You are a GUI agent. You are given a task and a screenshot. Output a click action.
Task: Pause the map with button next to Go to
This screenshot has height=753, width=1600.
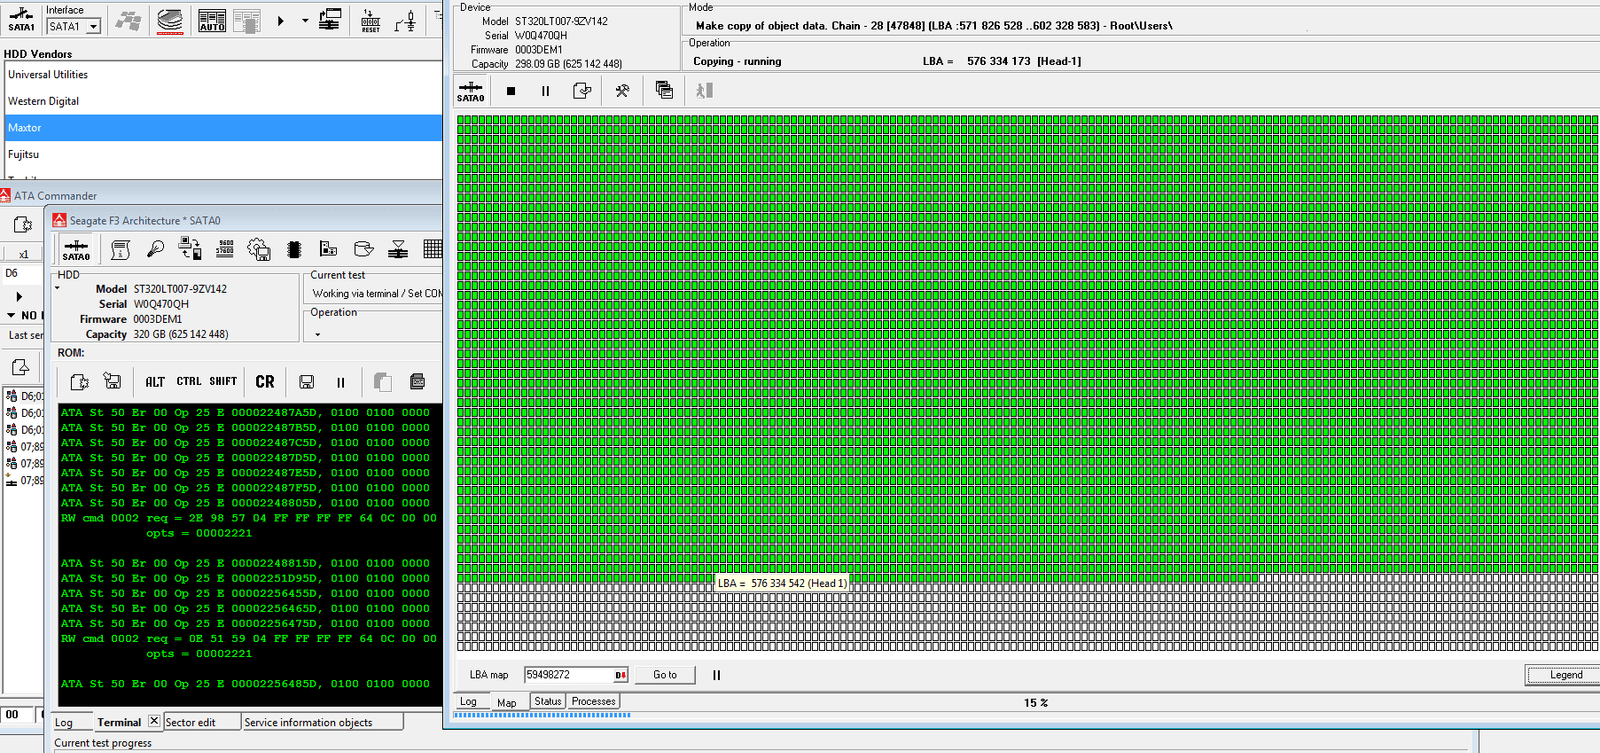pyautogui.click(x=716, y=675)
